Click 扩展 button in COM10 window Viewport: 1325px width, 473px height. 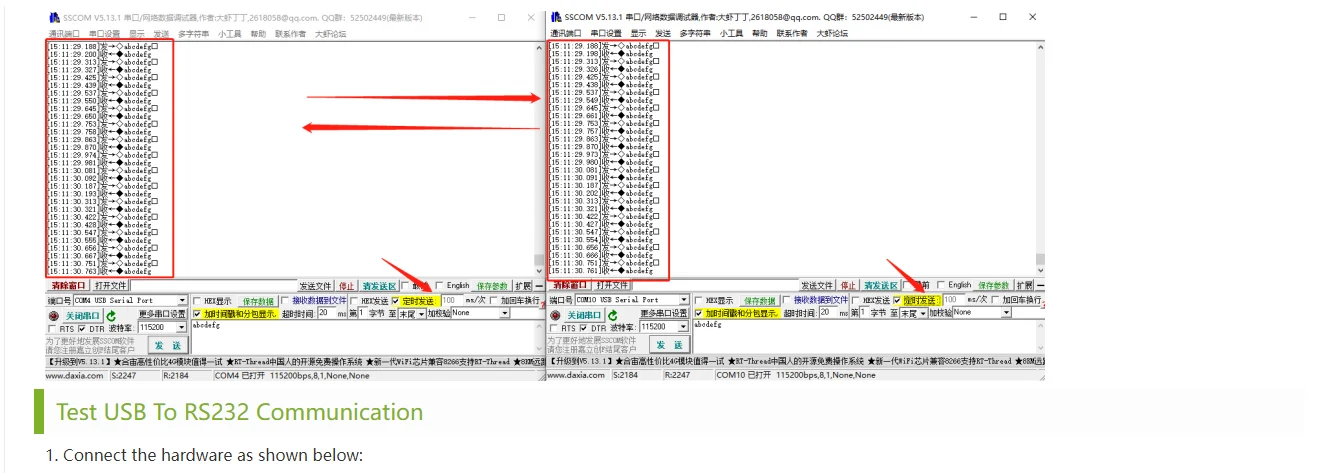click(1024, 286)
